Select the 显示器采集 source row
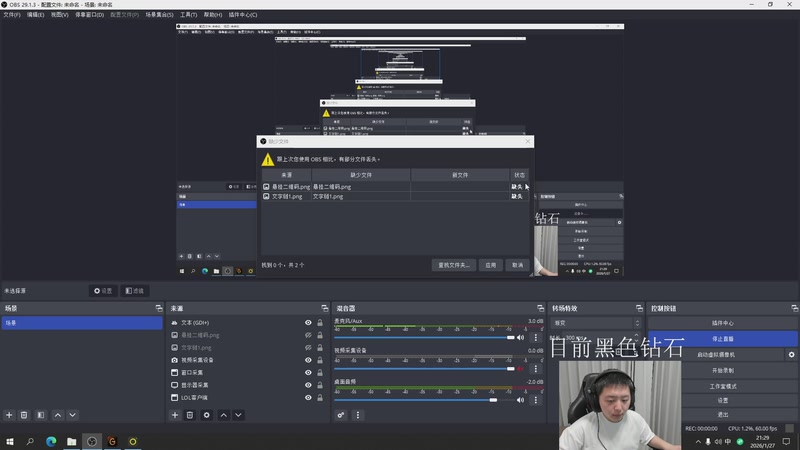Image resolution: width=800 pixels, height=450 pixels. [247, 385]
